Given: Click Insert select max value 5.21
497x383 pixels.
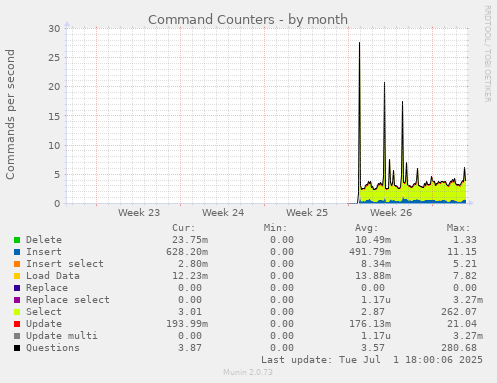Looking at the screenshot, I should [x=465, y=264].
